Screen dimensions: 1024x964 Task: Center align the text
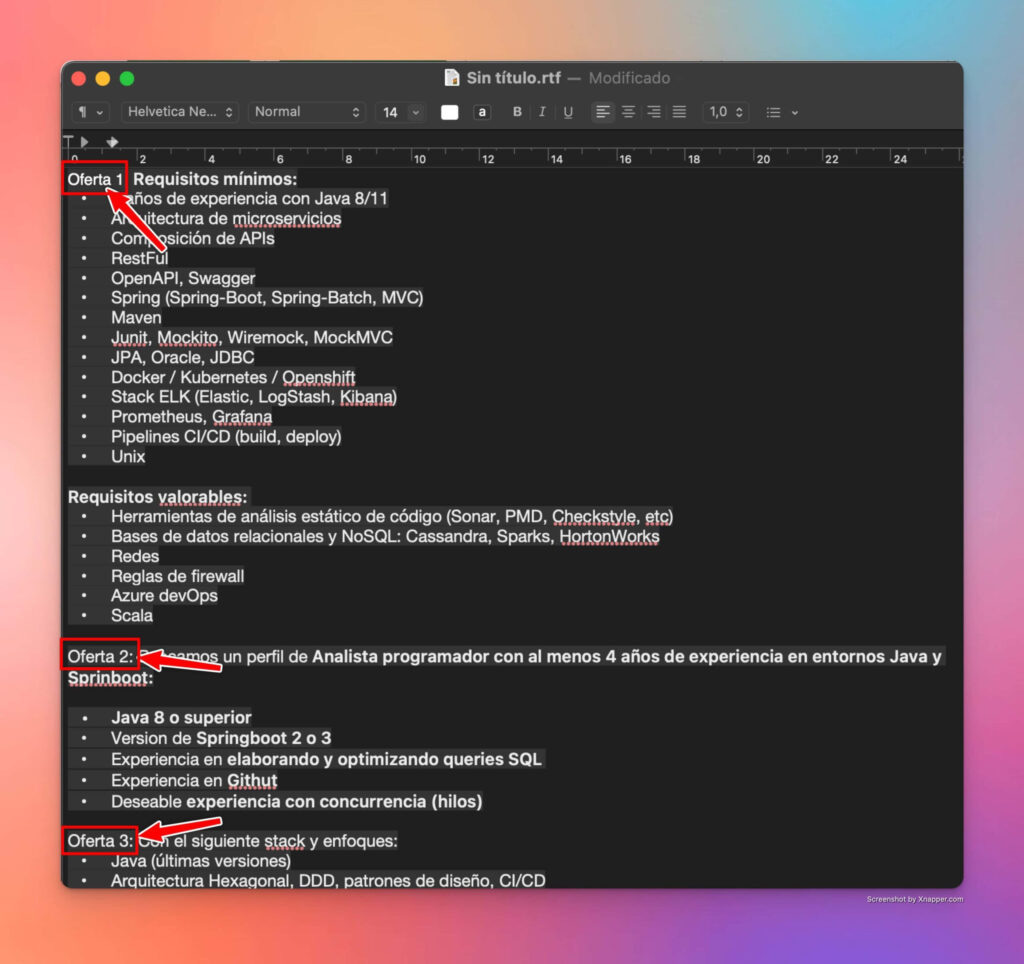coord(628,112)
